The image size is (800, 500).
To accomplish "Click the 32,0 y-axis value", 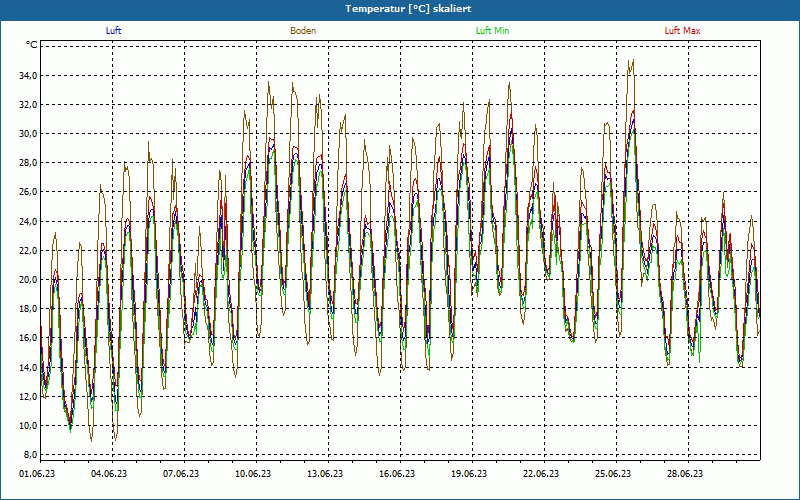I will 28,105.
